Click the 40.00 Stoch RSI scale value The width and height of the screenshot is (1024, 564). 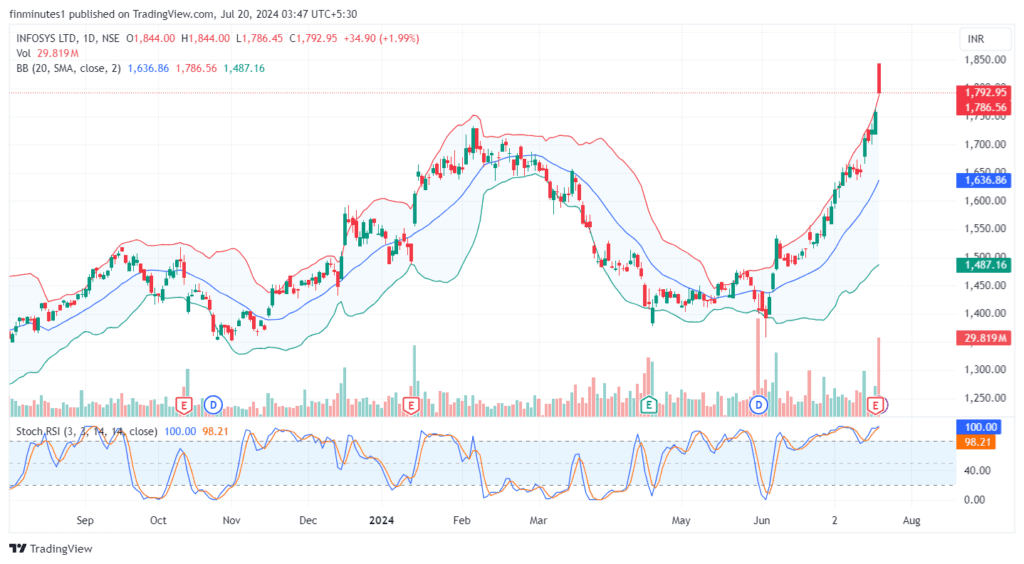[x=978, y=470]
